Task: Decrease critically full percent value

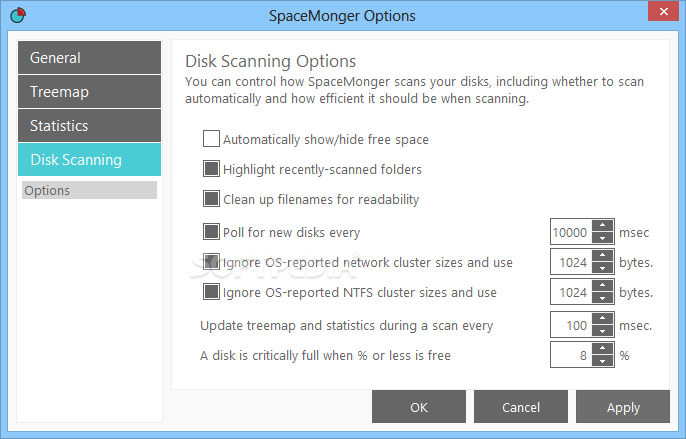Action: 602,361
